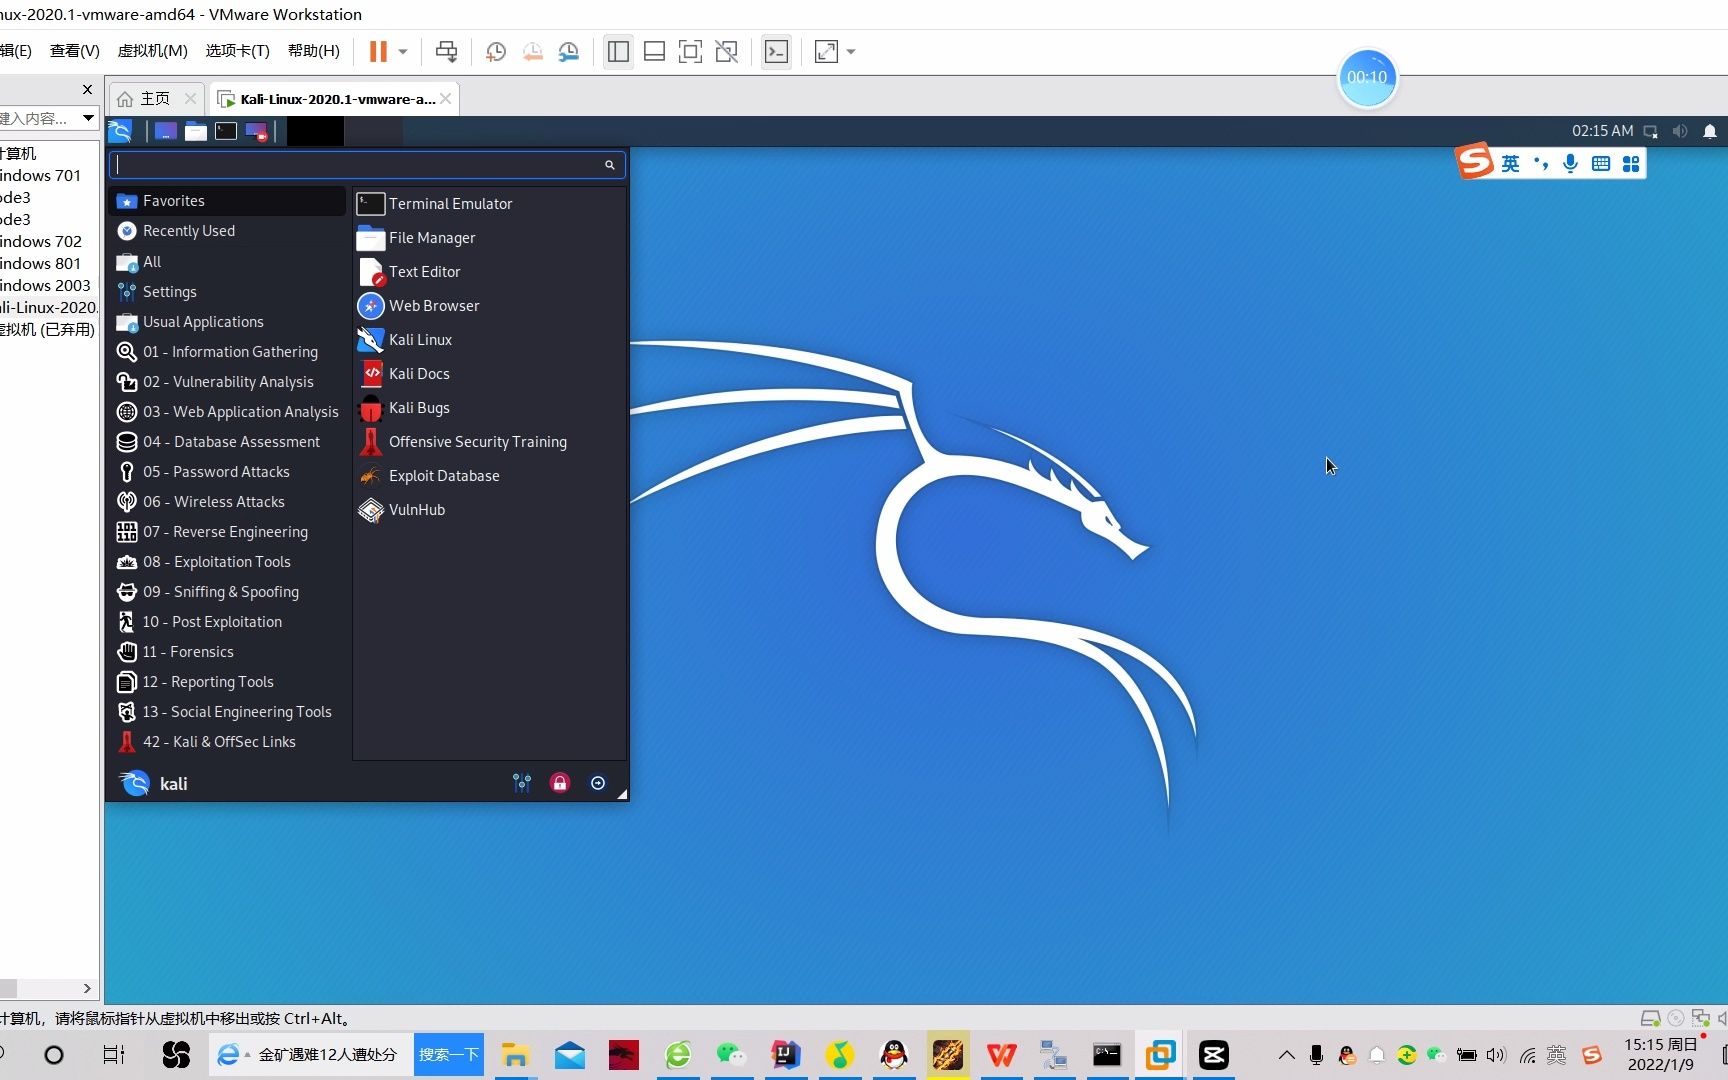Open 13 - Social Engineering Tools category
1728x1080 pixels.
click(x=227, y=712)
